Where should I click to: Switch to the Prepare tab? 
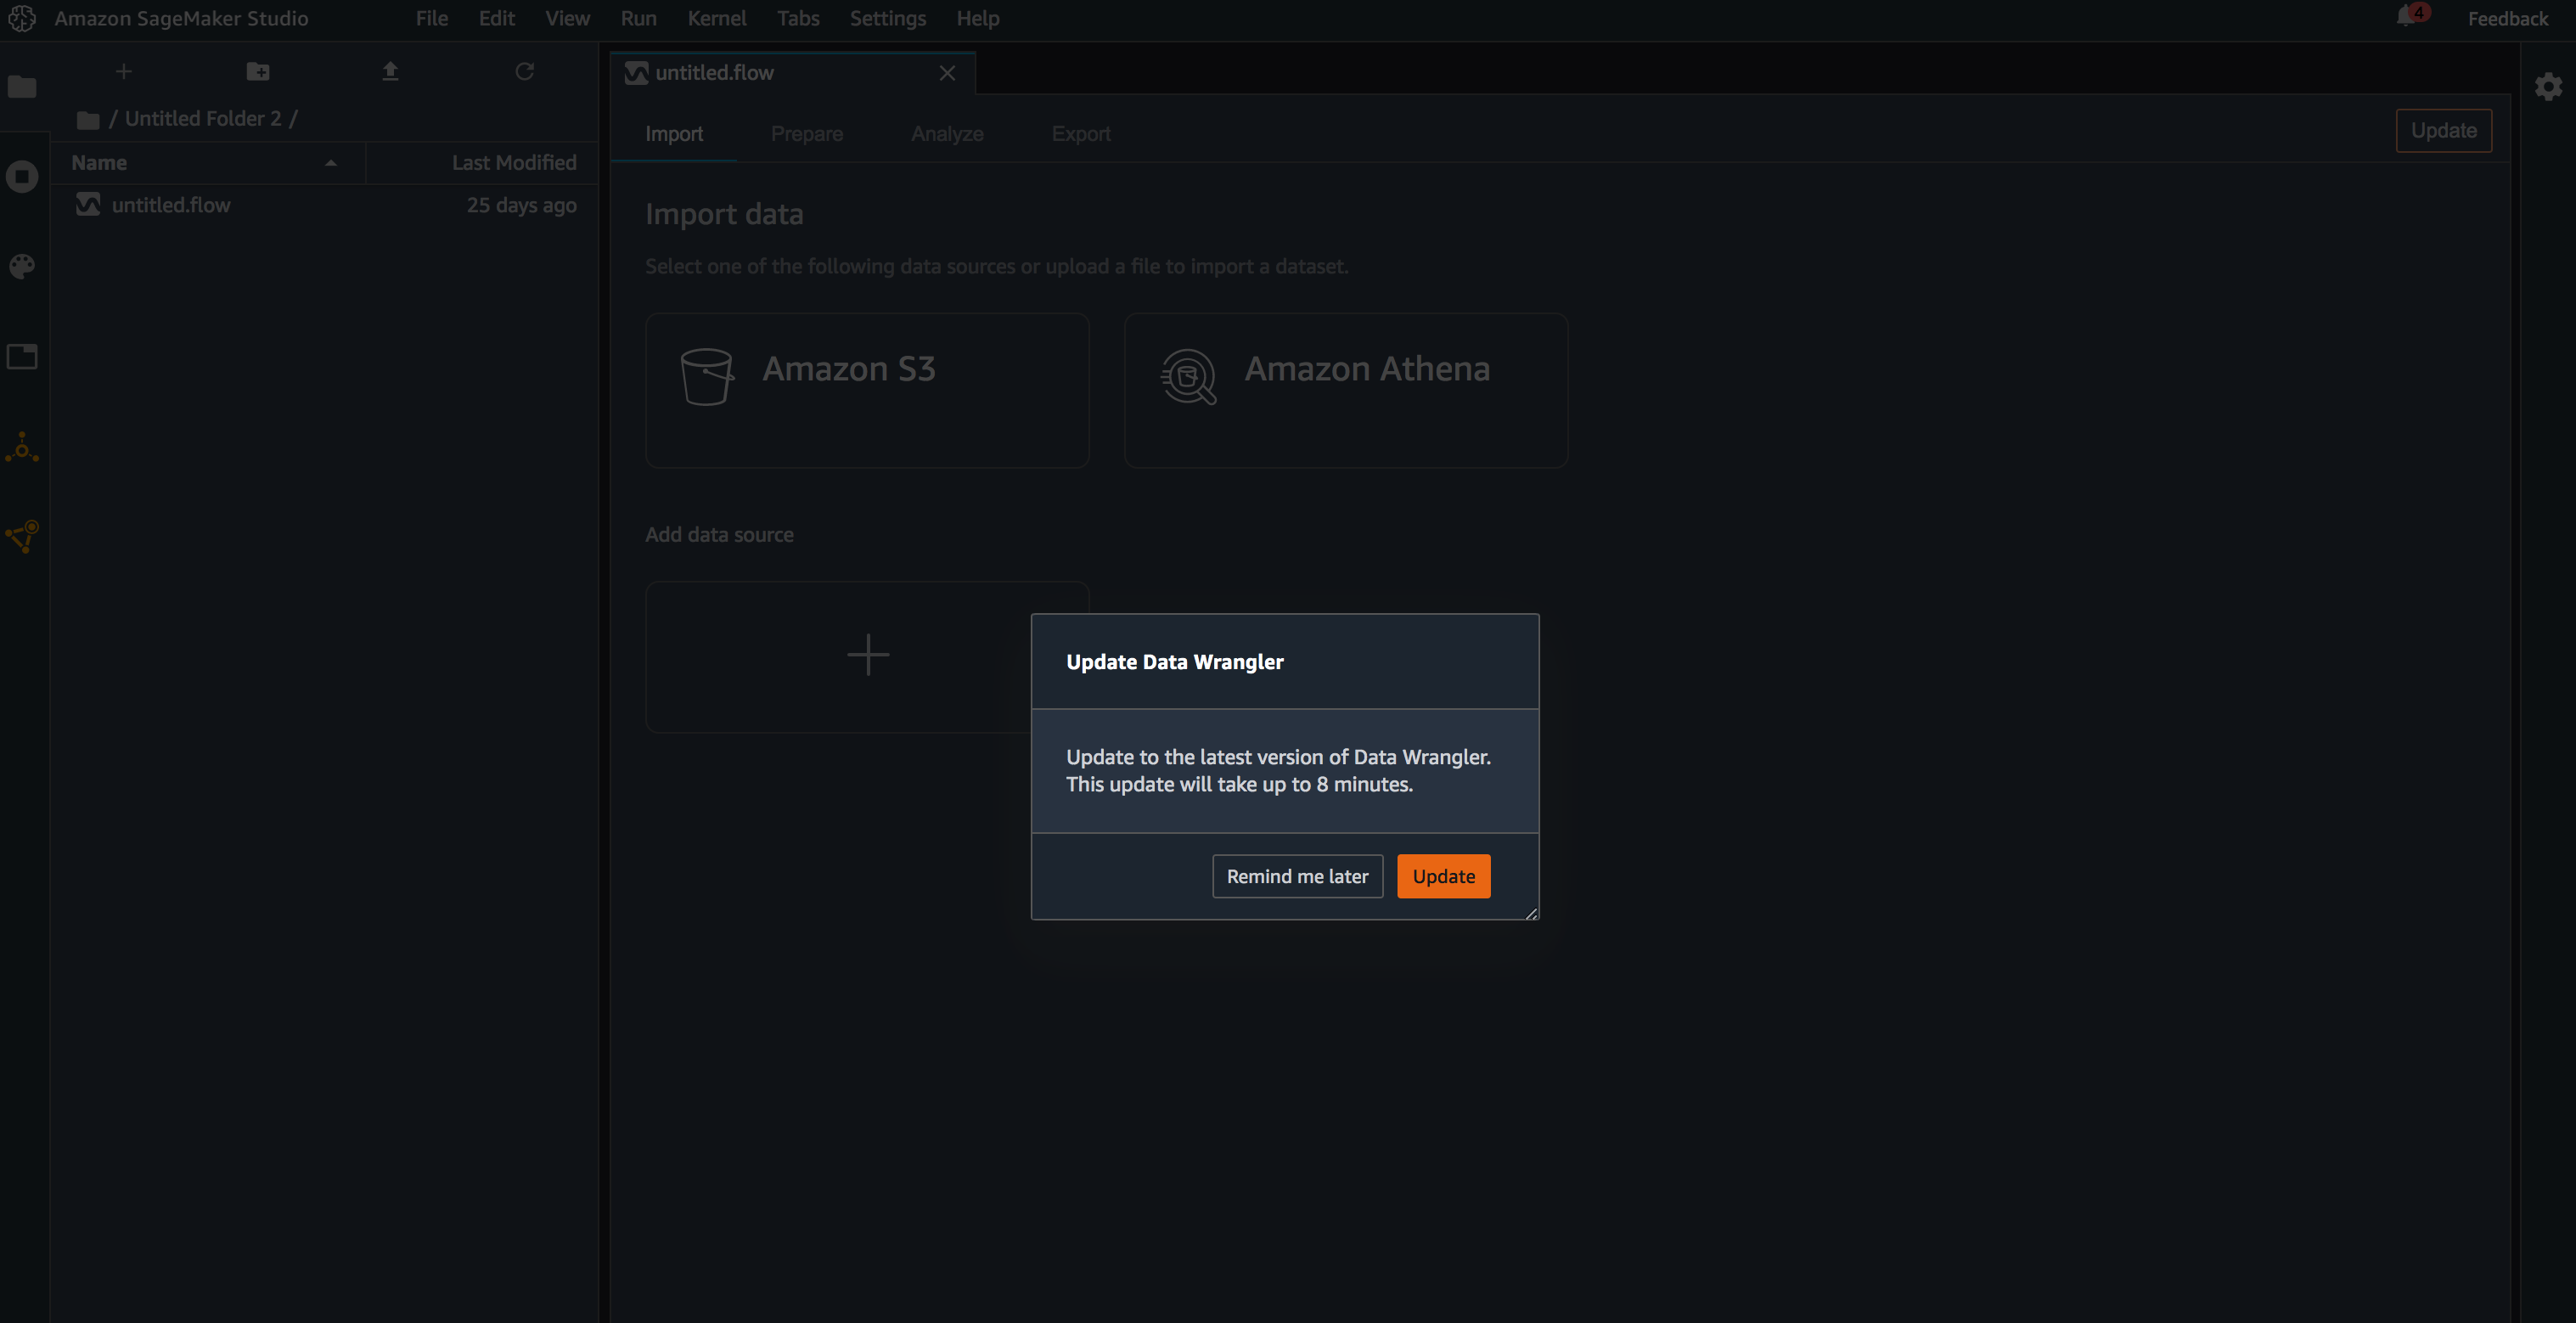[806, 134]
